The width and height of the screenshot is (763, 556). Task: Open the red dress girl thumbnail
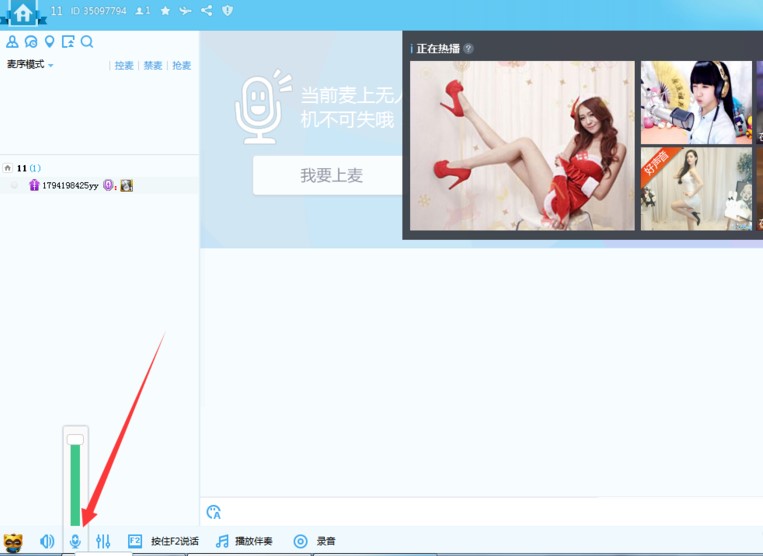click(522, 145)
